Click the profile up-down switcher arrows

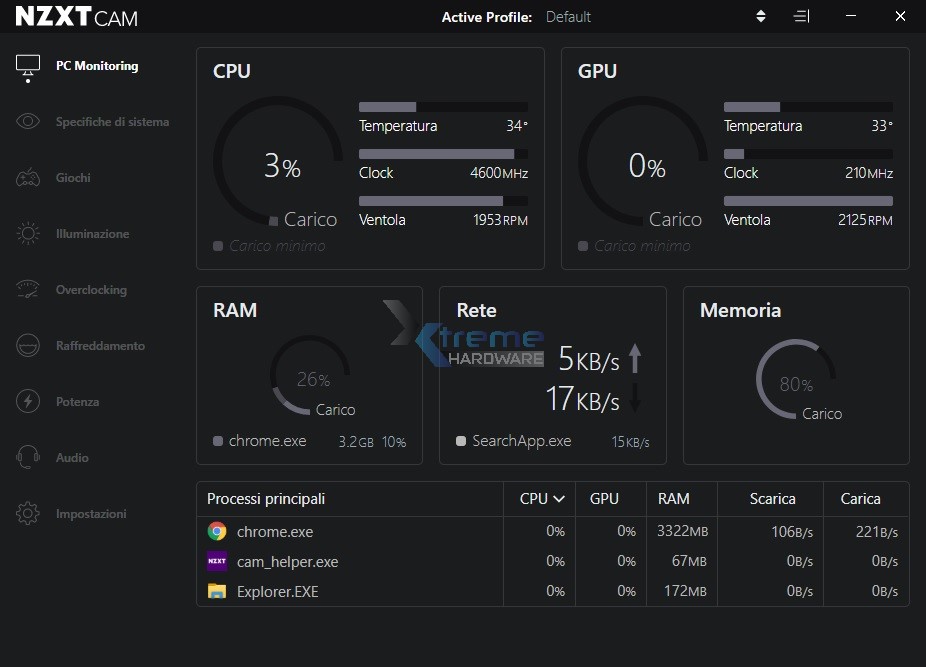point(761,17)
